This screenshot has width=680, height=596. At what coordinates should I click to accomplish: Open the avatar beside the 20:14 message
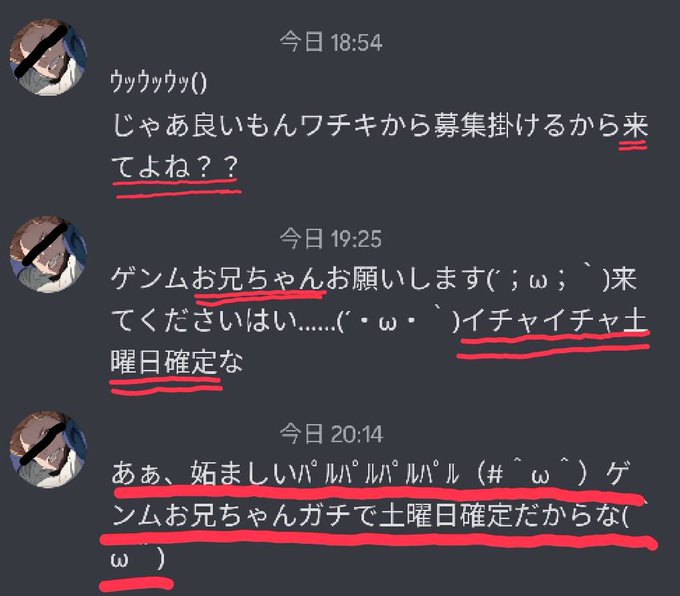pyautogui.click(x=48, y=449)
